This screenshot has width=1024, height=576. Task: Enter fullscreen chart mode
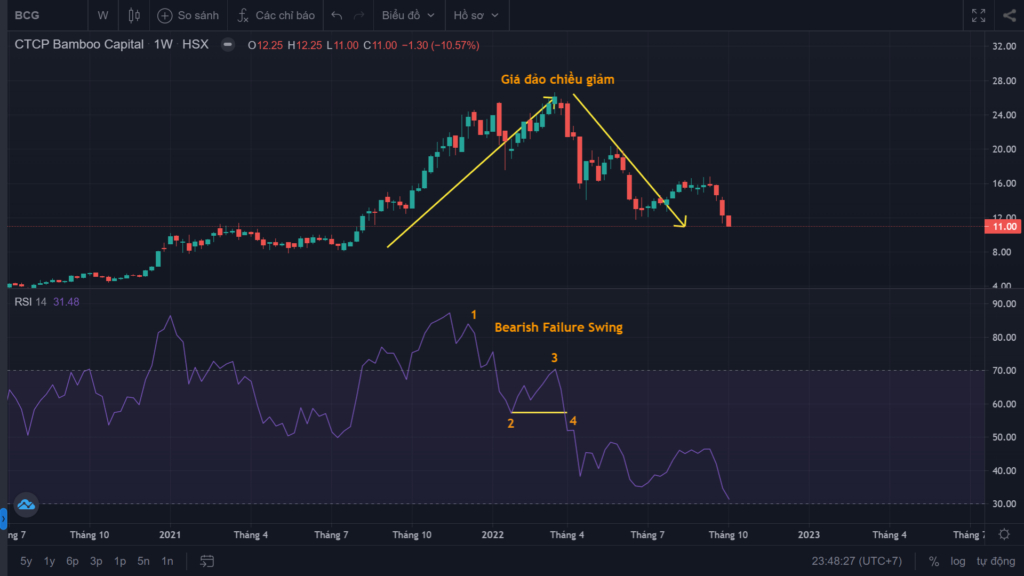point(978,15)
